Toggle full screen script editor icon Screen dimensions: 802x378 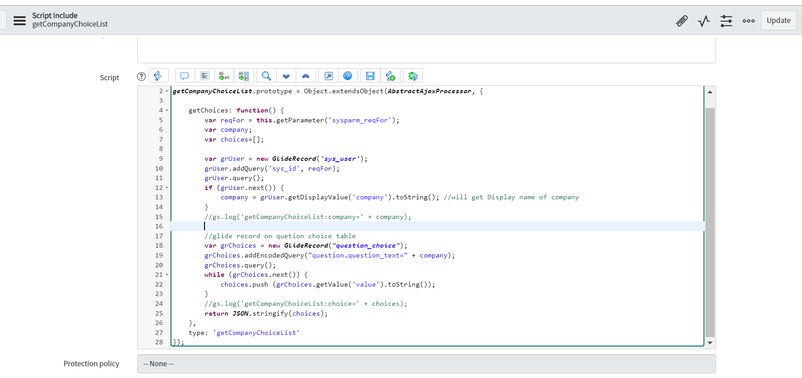328,76
